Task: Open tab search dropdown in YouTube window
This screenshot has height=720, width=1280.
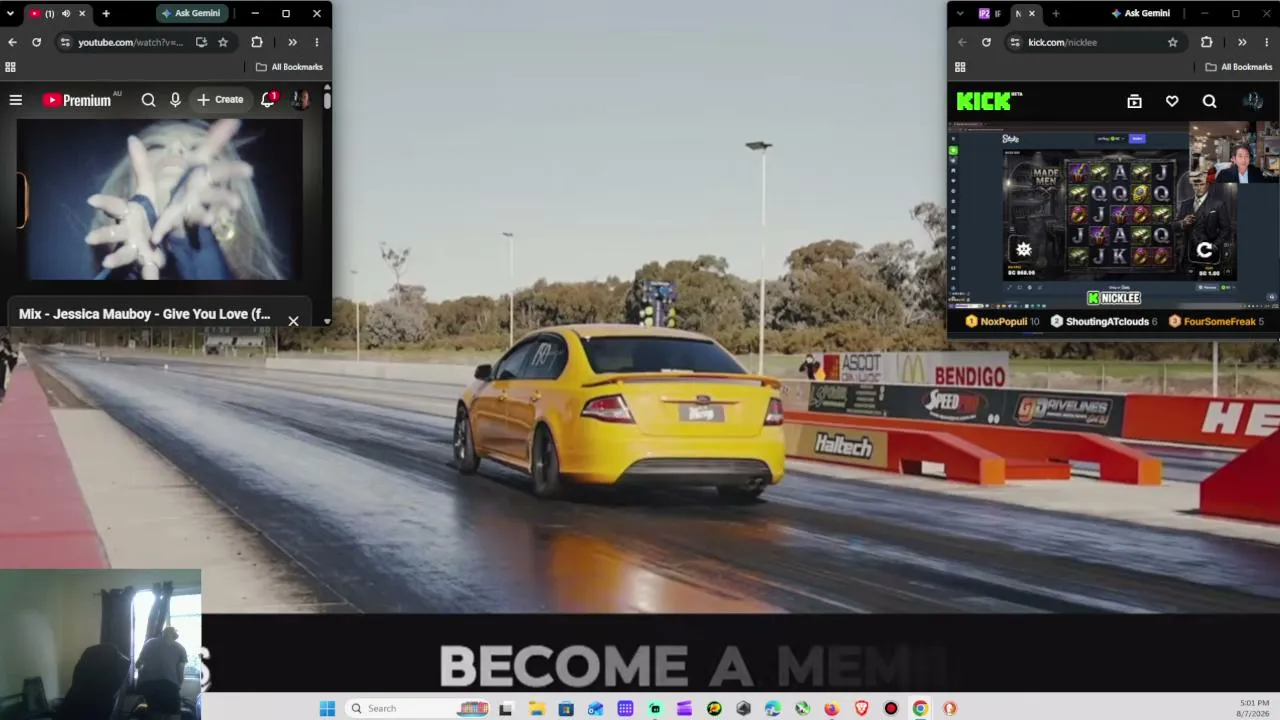Action: tap(10, 13)
